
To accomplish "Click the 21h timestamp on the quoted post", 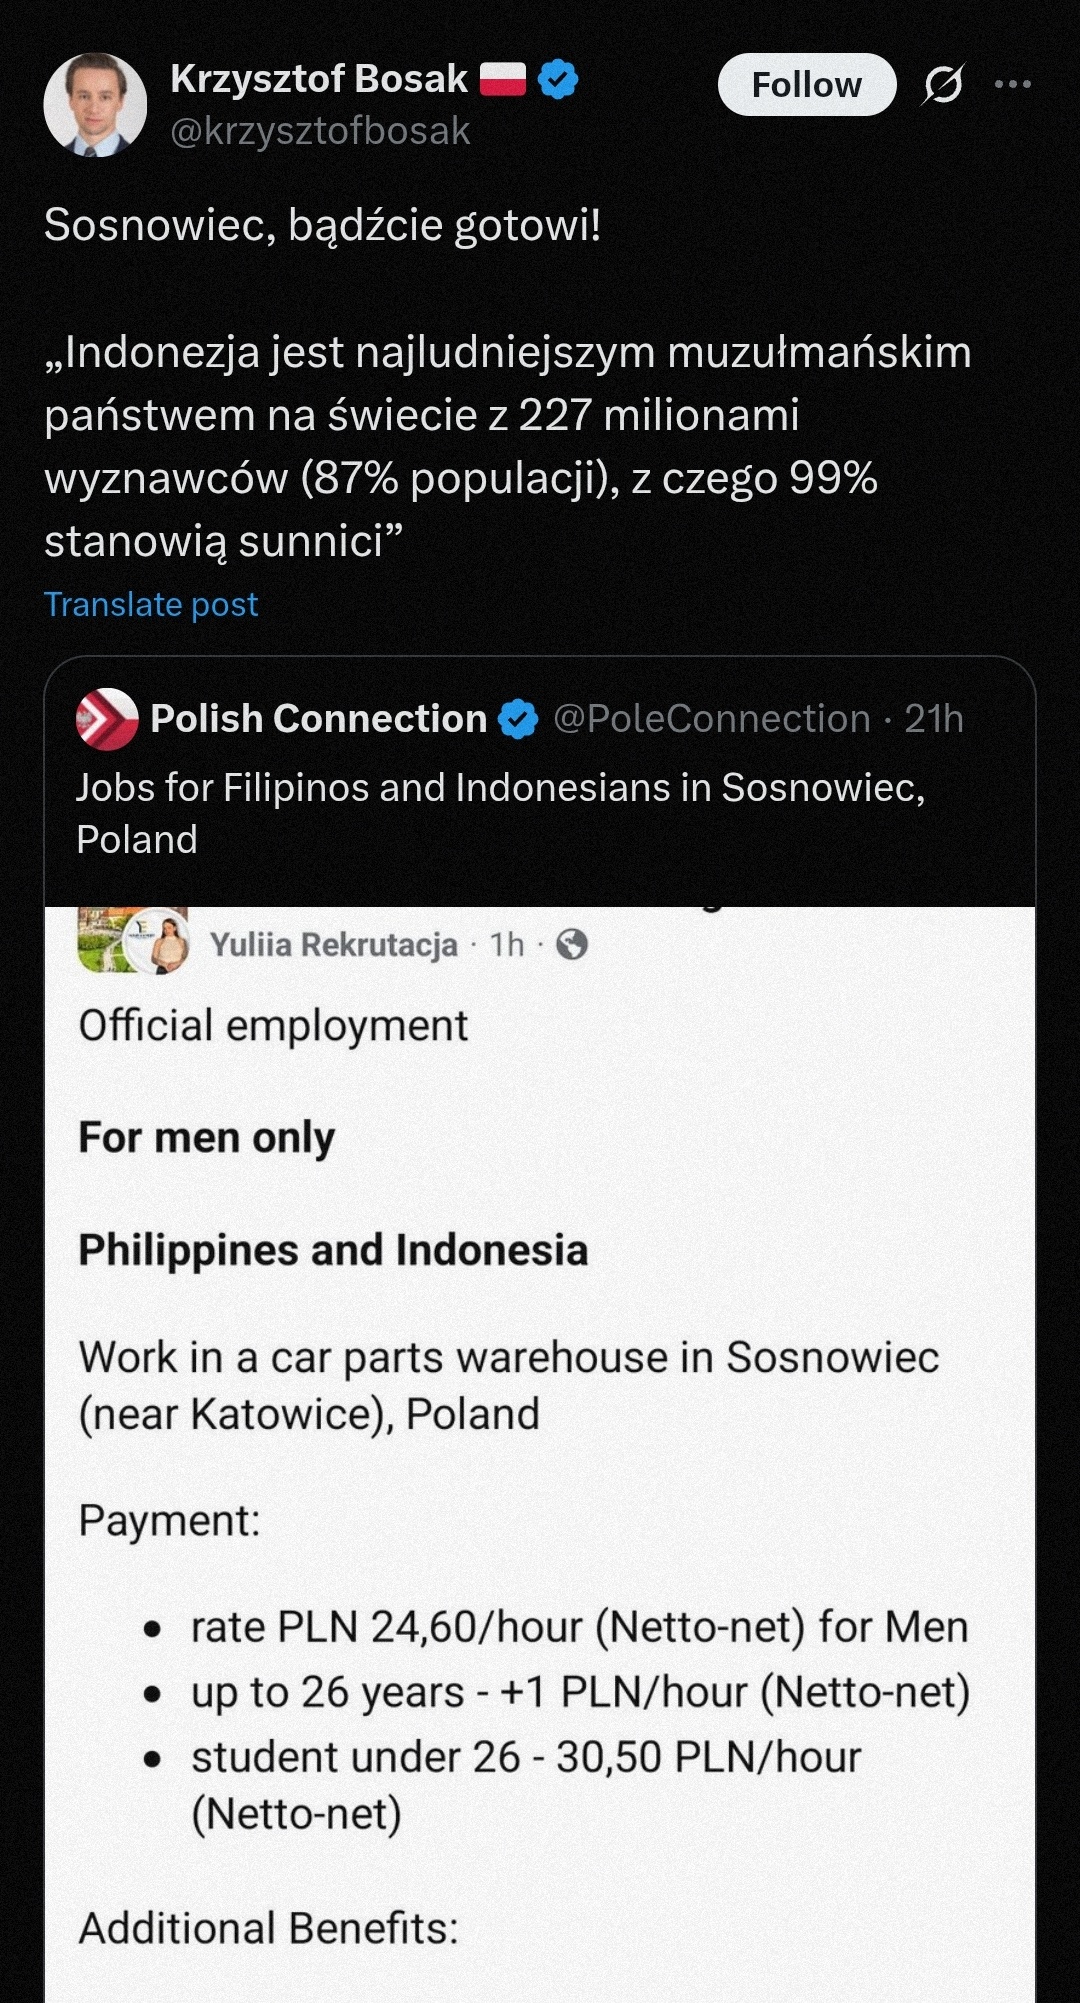I will [x=934, y=719].
